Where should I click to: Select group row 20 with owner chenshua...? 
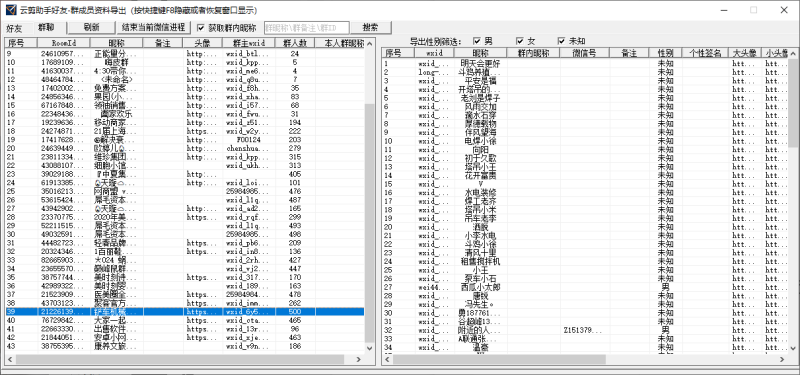click(185, 148)
